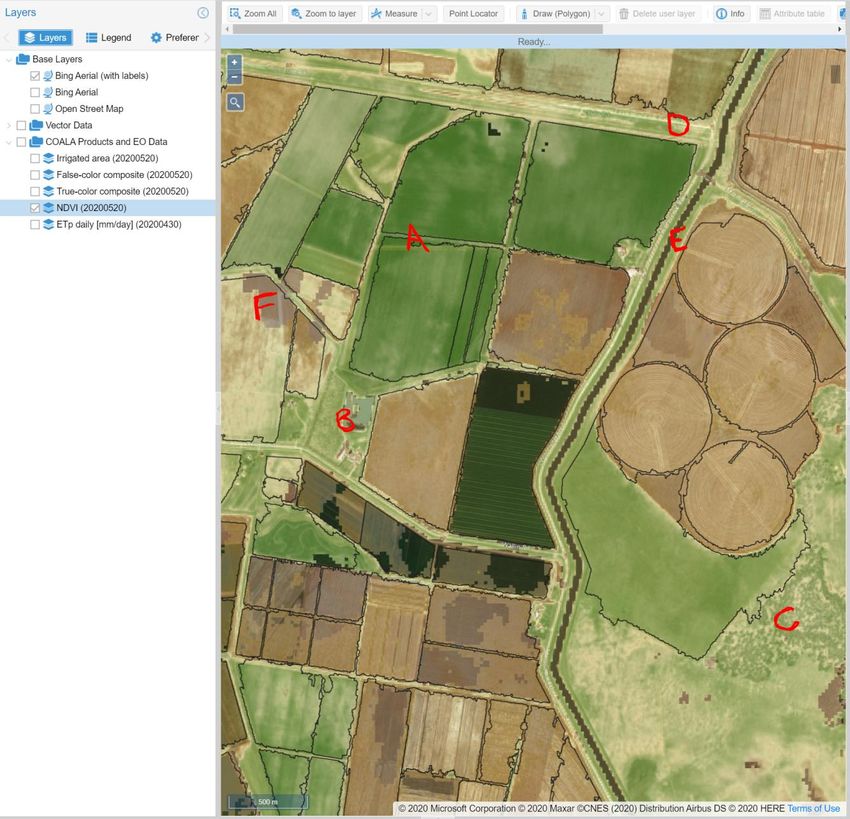Zoom in the map with plus button

click(x=234, y=62)
